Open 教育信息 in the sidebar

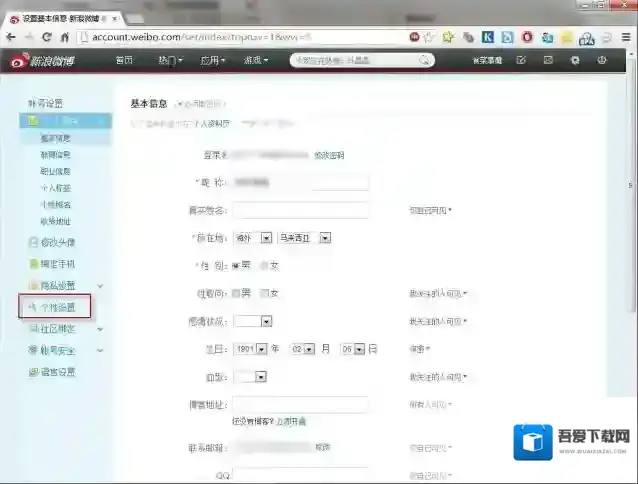tap(55, 155)
